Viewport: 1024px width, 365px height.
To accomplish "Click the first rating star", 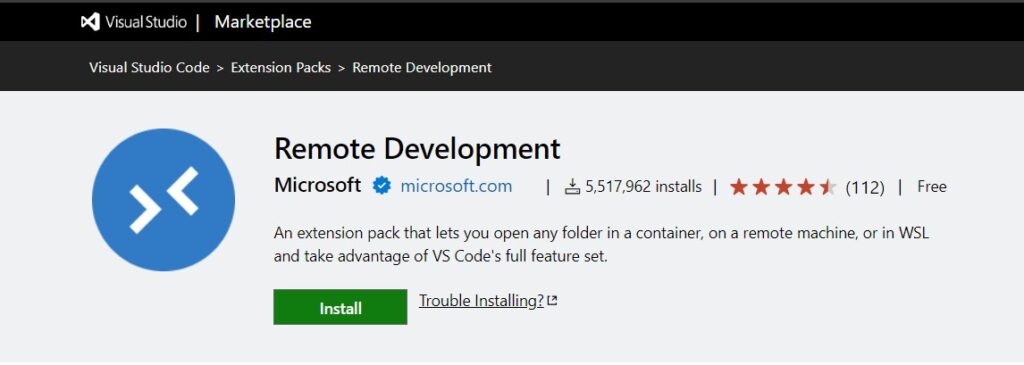I will (x=739, y=187).
